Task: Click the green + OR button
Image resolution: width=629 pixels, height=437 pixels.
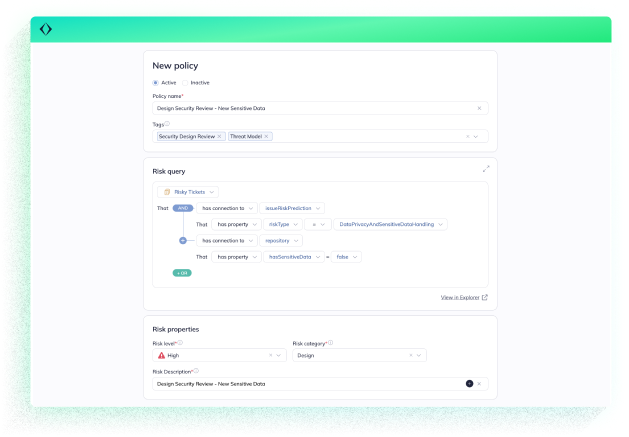Action: [182, 272]
